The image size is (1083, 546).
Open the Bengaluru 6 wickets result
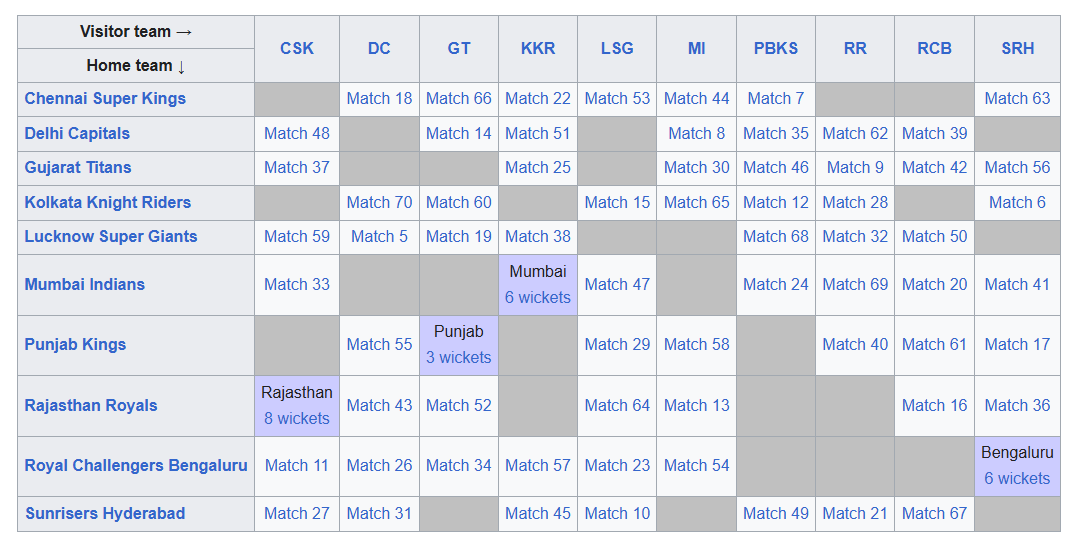click(x=1017, y=478)
